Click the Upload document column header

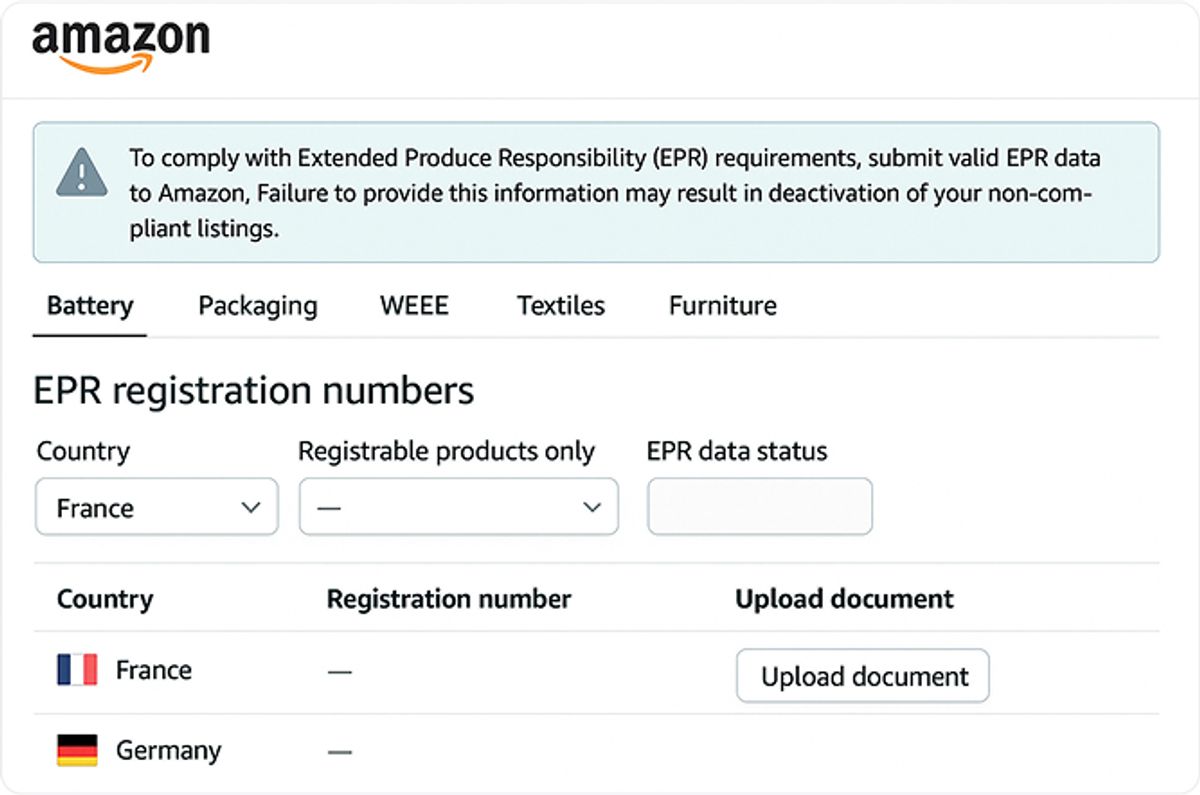pos(845,599)
